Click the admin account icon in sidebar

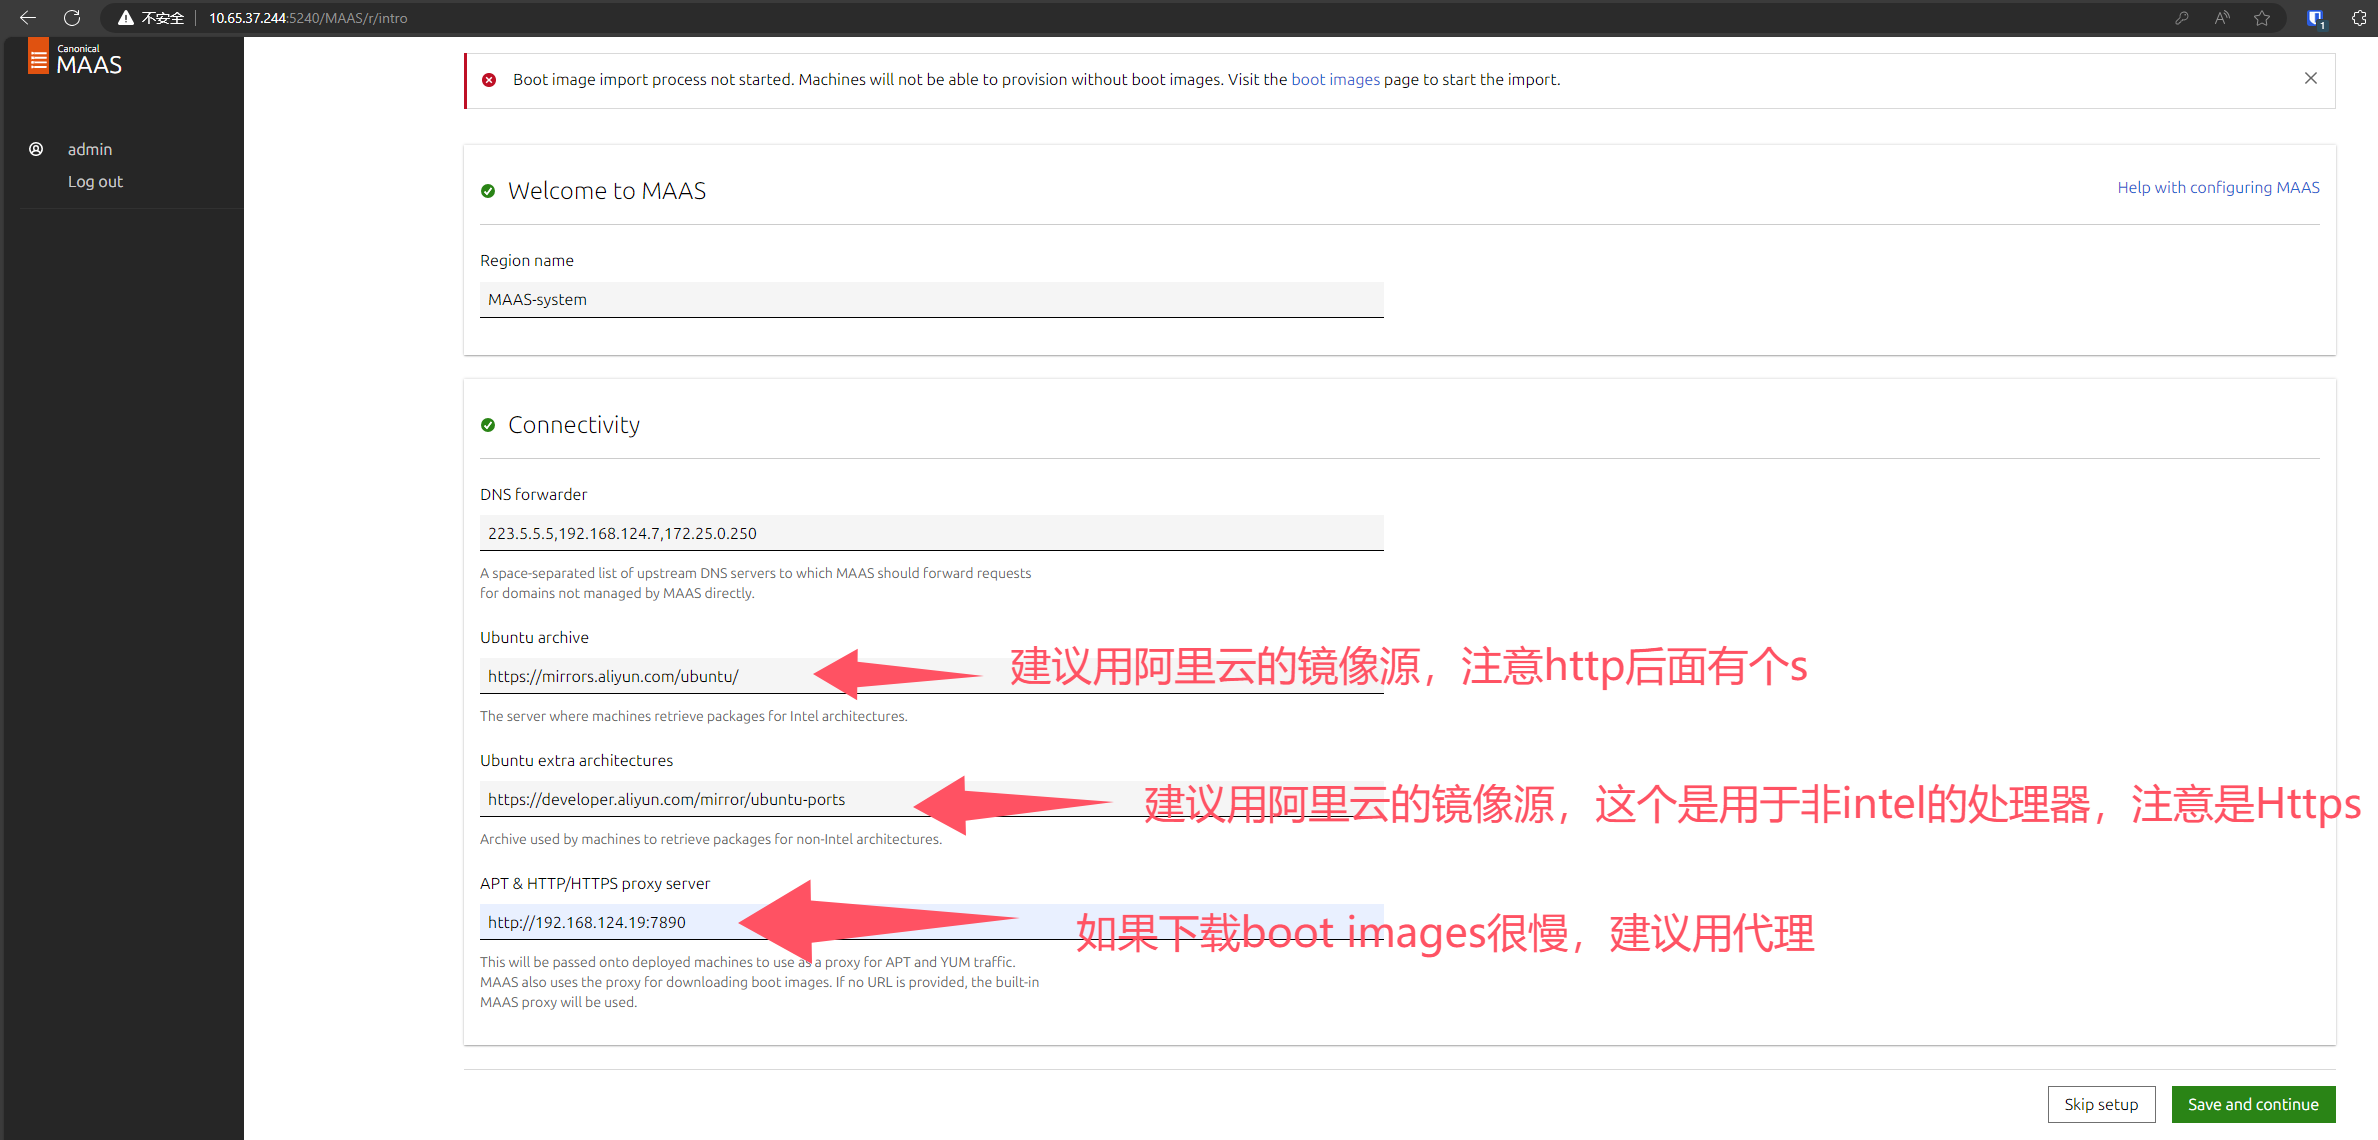click(x=36, y=148)
